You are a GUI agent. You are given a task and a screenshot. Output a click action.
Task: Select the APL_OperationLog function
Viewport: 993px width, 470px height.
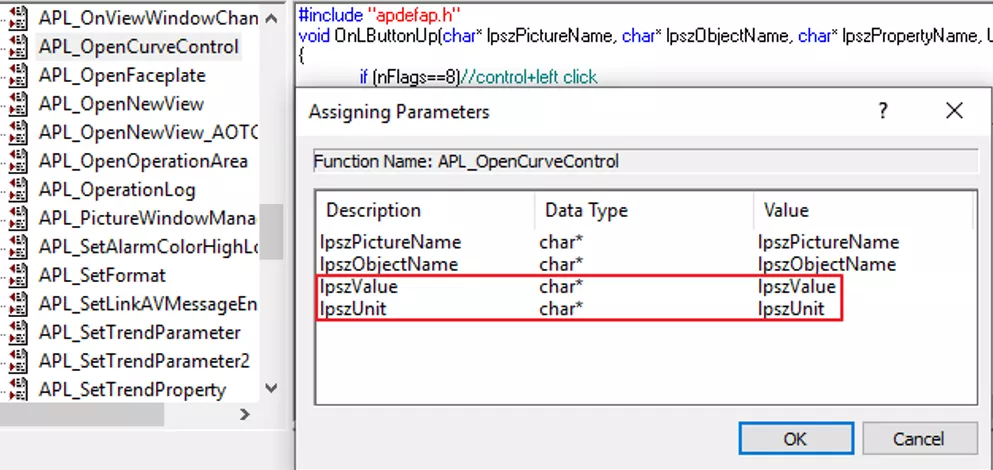(117, 190)
